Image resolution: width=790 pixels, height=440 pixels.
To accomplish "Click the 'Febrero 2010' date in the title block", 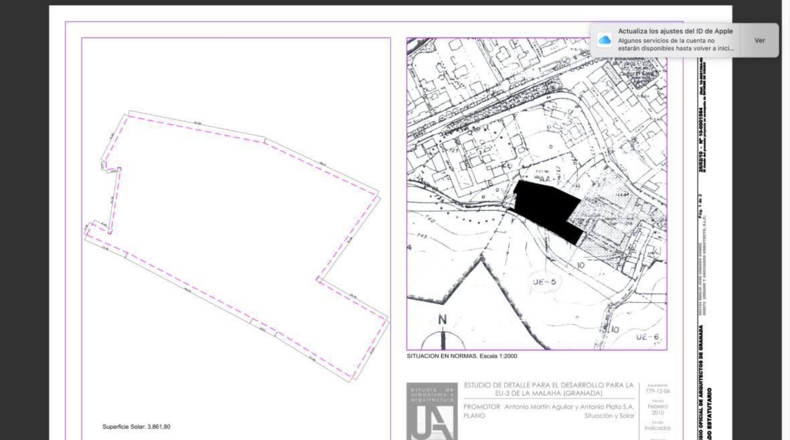I will [657, 409].
